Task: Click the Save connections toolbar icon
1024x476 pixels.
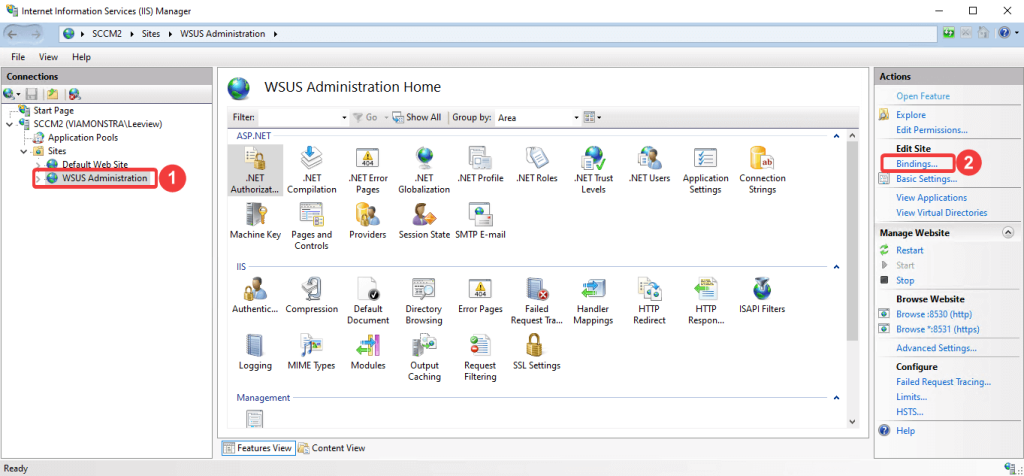Action: coord(31,94)
